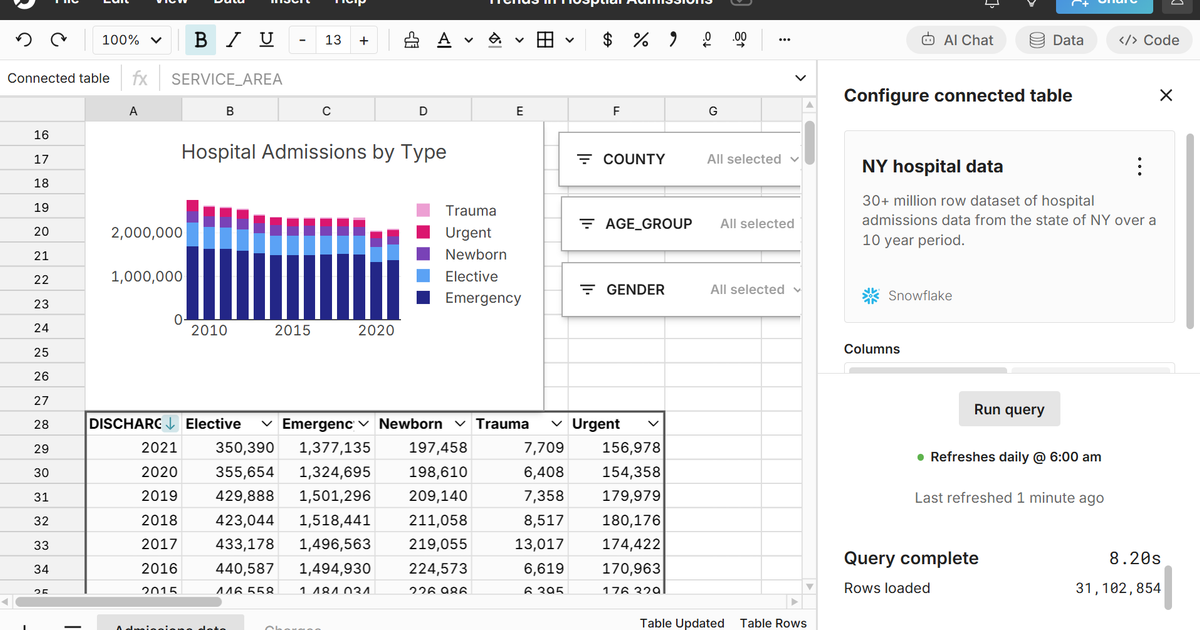This screenshot has width=1200, height=630.
Task: Click the COUNTY filter icon
Action: coord(585,159)
